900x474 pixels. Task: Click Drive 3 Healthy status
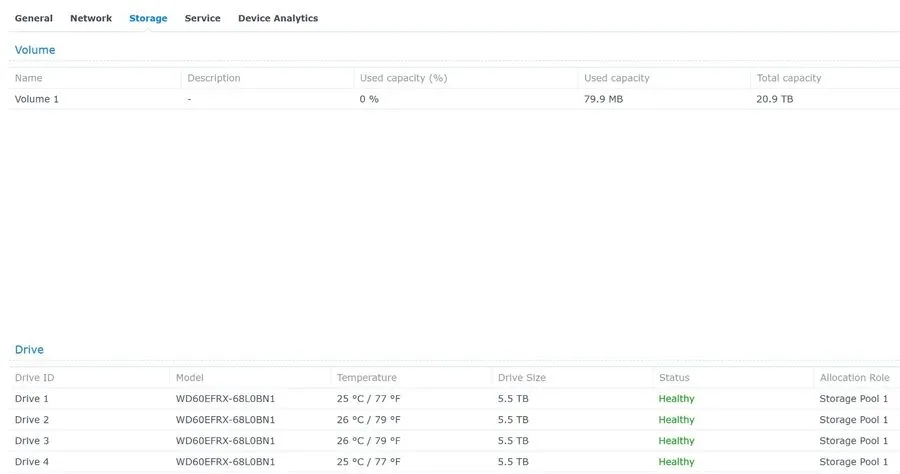(676, 441)
